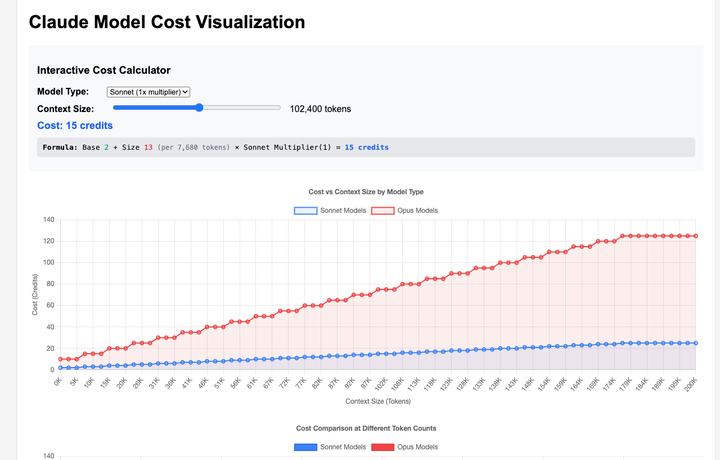Click the '200K' x-axis tick label
The height and width of the screenshot is (460, 720).
(691, 384)
